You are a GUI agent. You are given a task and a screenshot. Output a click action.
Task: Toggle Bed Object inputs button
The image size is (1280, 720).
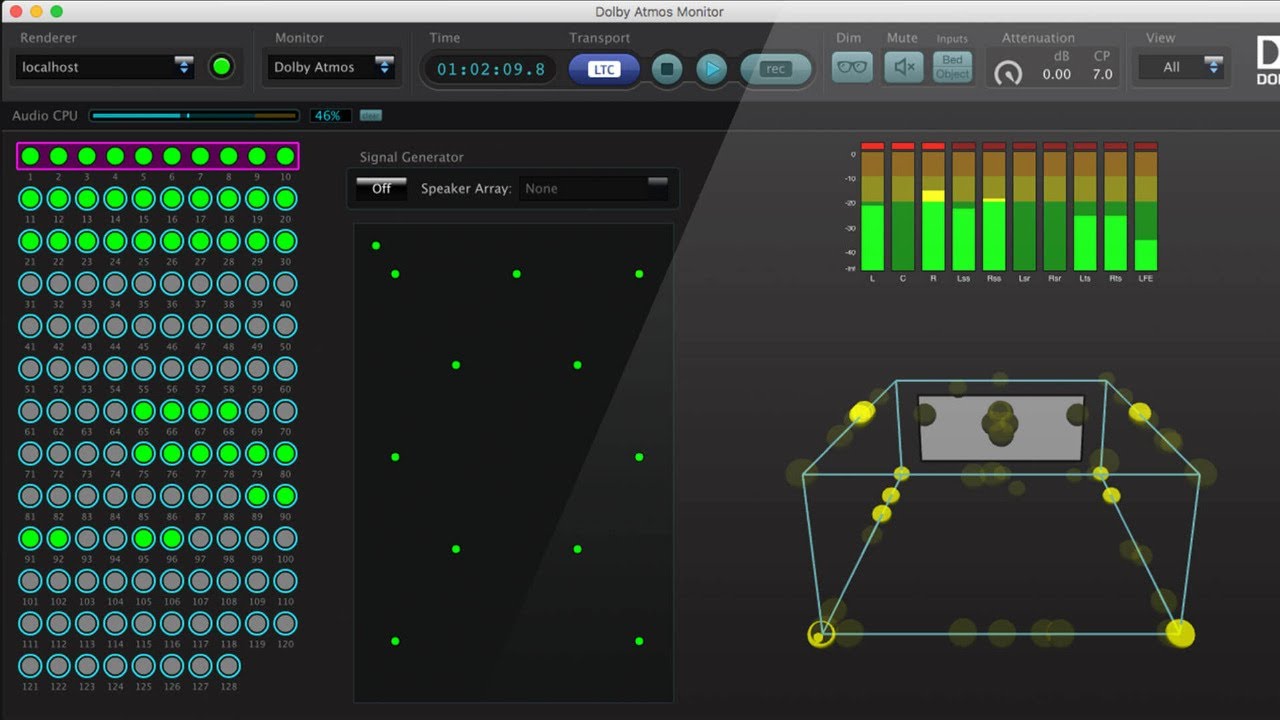(x=952, y=67)
